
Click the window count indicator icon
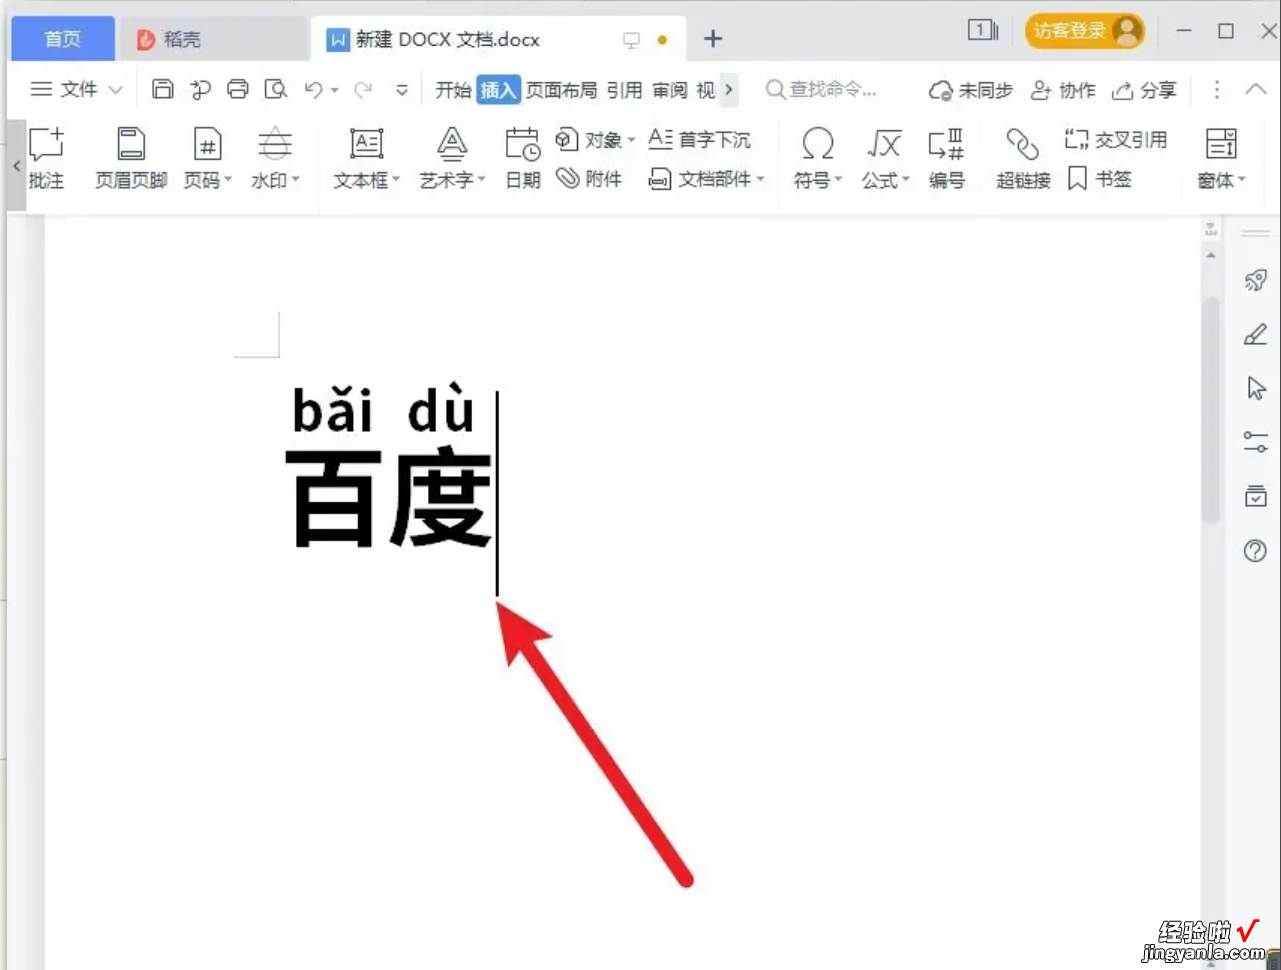[x=983, y=31]
